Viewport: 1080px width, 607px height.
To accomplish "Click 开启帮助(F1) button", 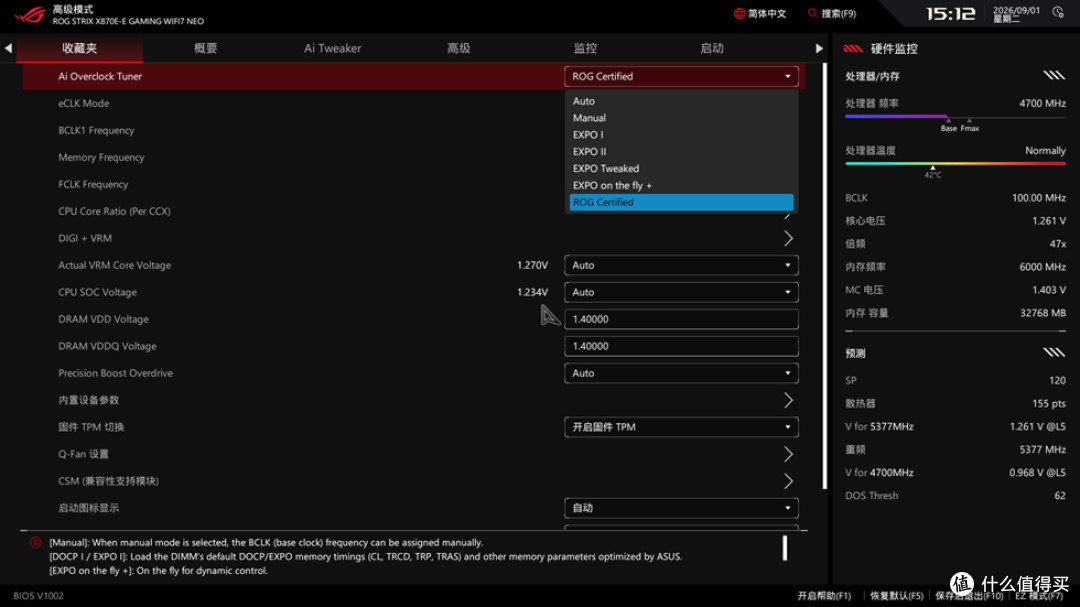I will point(824,596).
